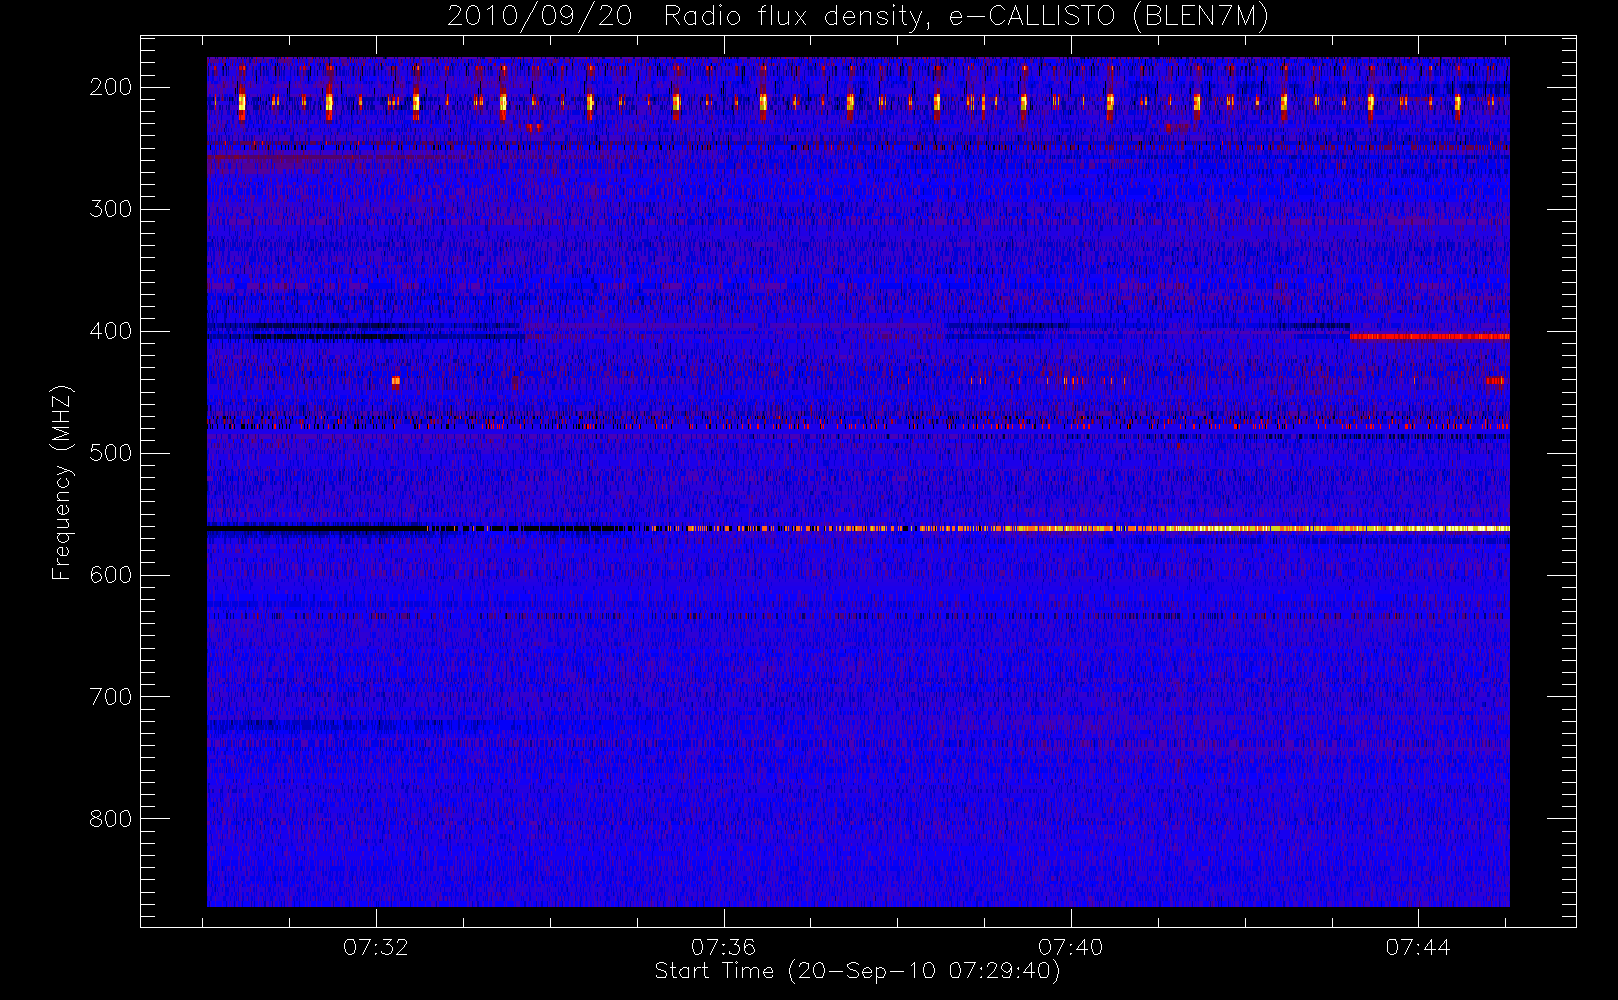Click the 300 frequency tick label
Screen dimensions: 1618x1000
[111, 209]
